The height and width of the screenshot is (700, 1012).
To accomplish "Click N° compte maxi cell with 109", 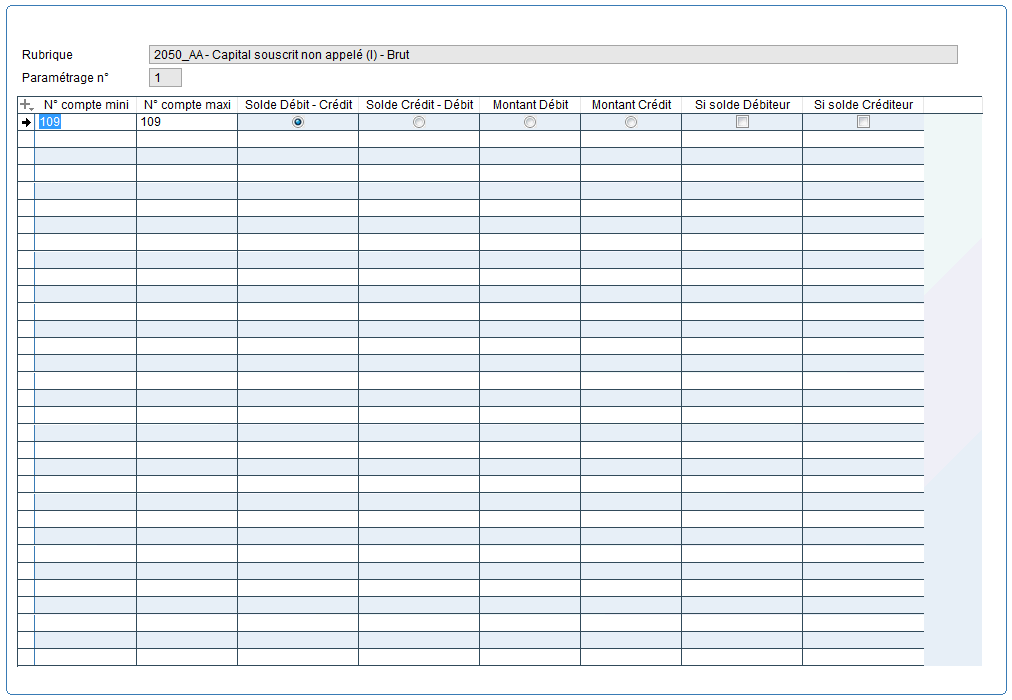I will 187,122.
